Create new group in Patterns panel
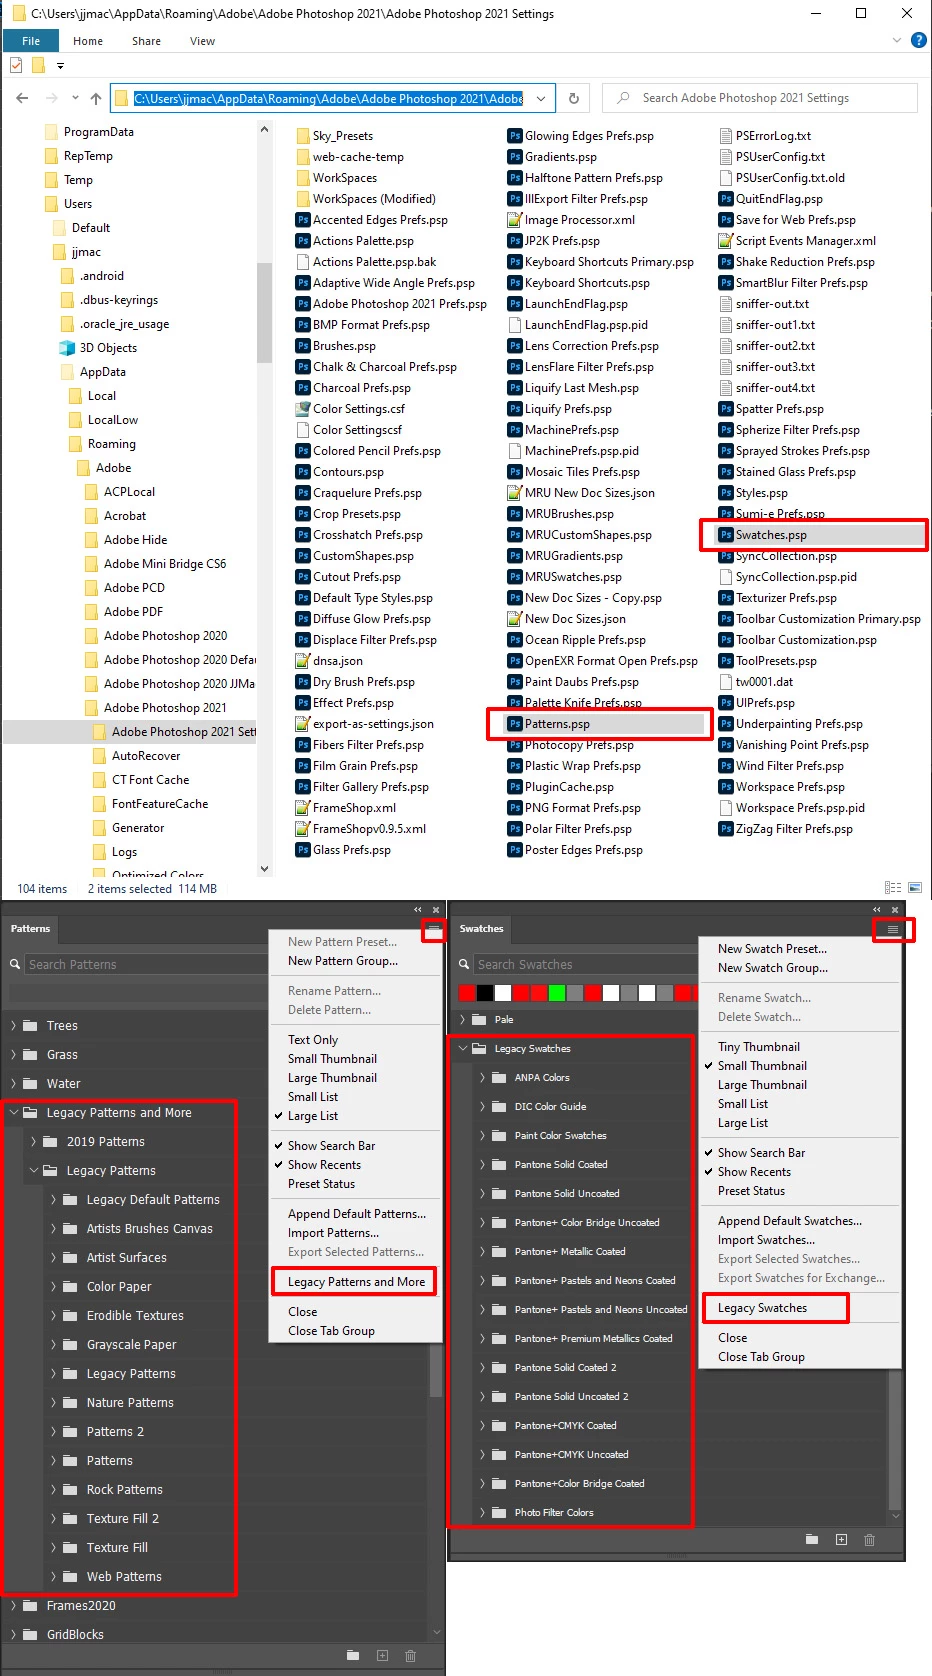The width and height of the screenshot is (932, 1676). point(353,1656)
